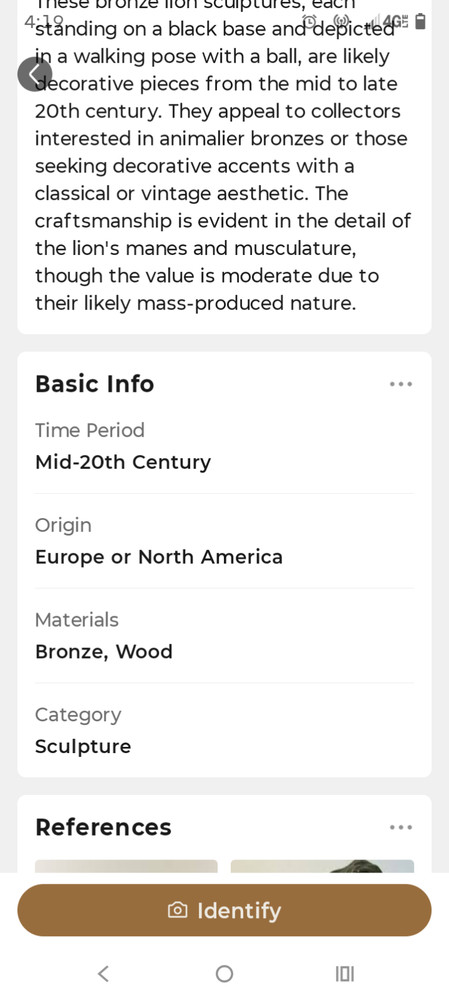Viewport: 449px width, 1000px height.
Task: Open Basic Info three-dot options menu
Action: click(401, 384)
